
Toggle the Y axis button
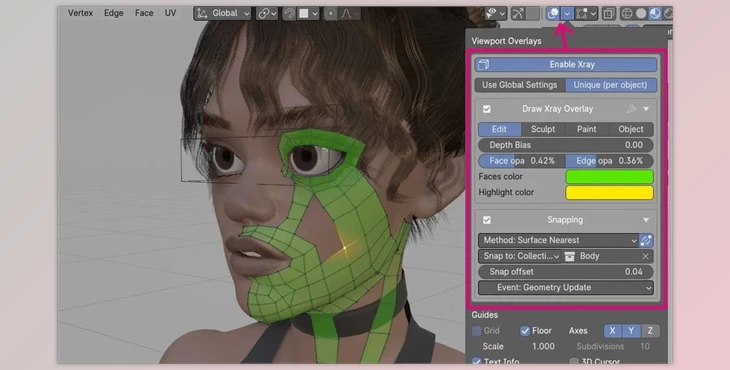point(631,331)
